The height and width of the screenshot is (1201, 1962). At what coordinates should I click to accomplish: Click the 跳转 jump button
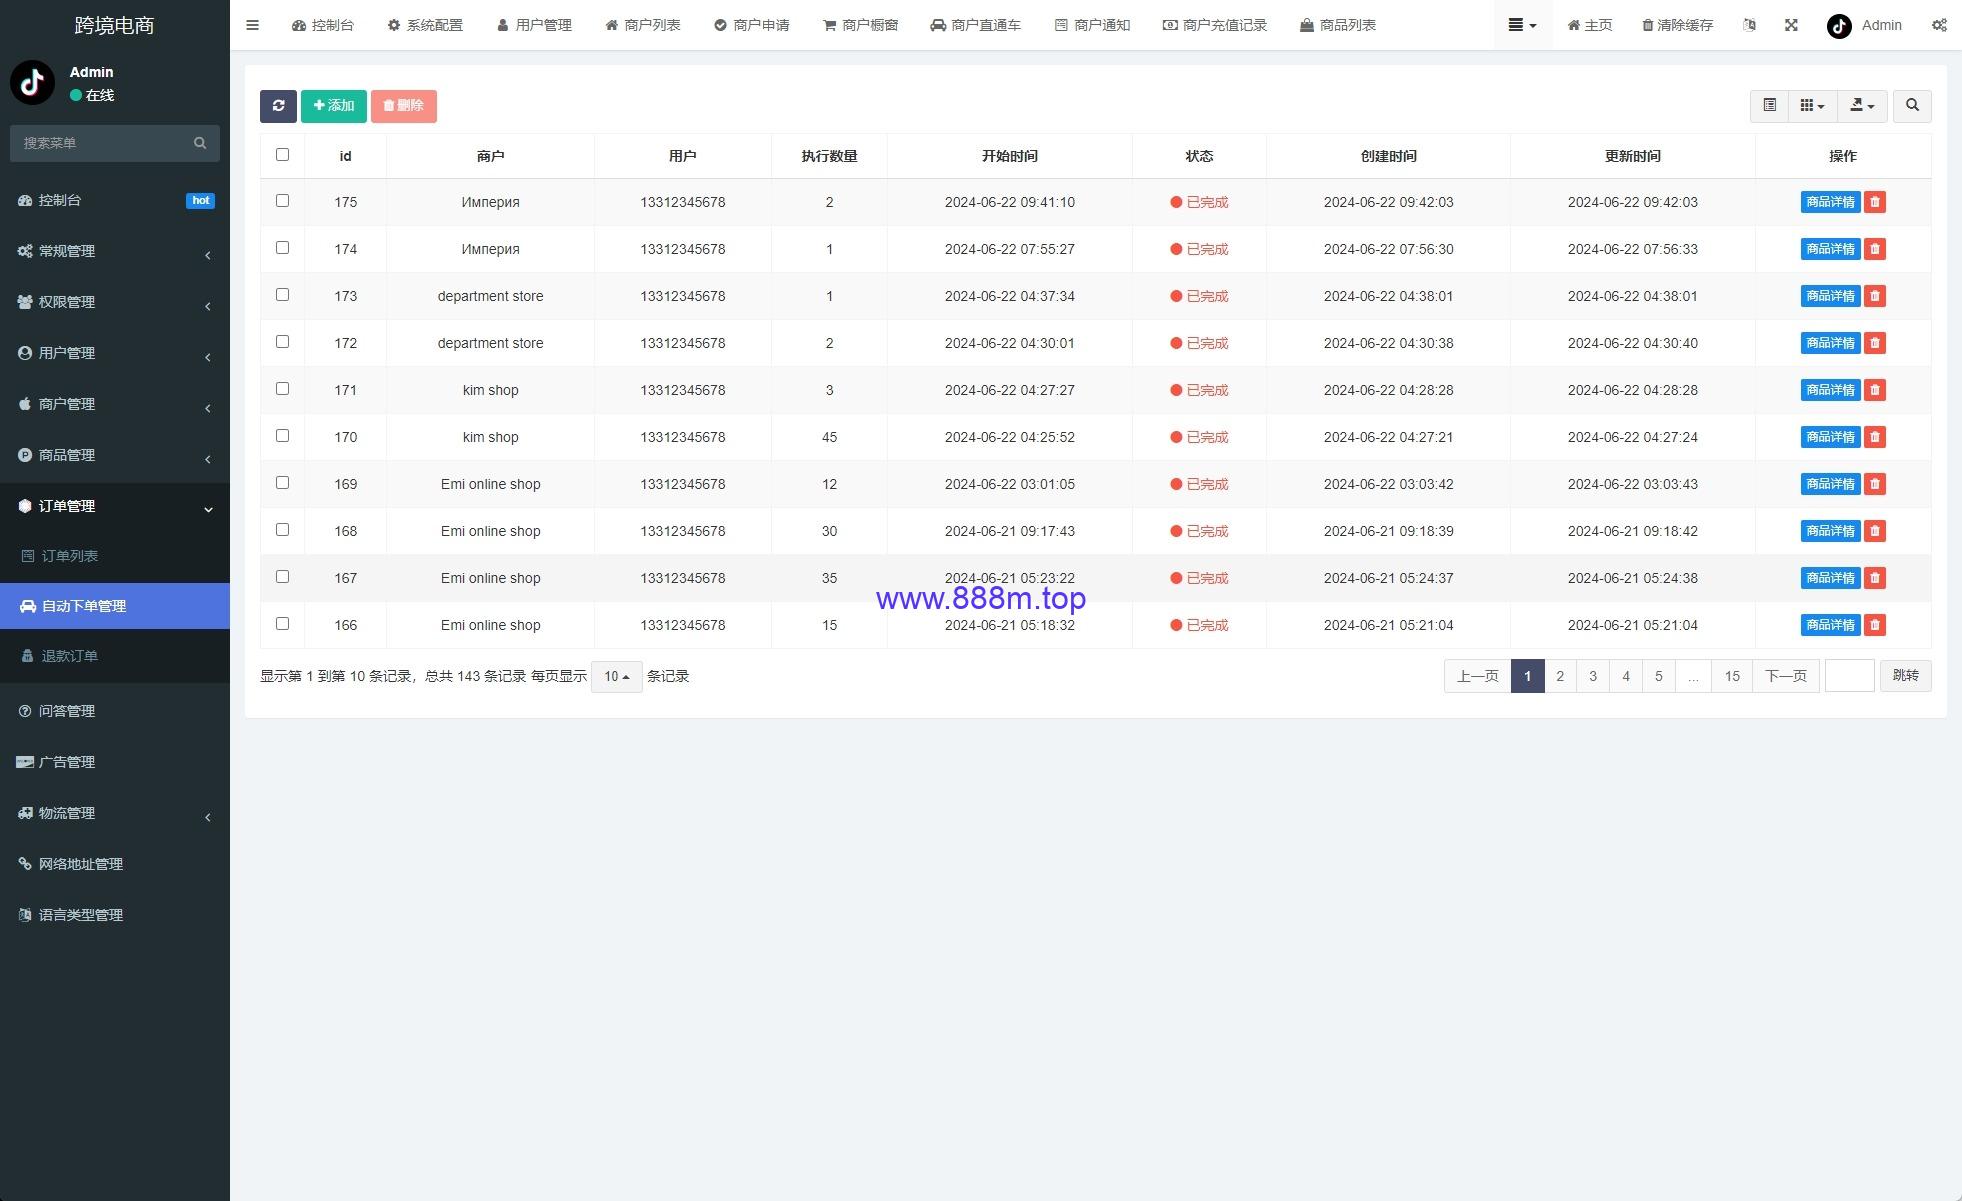(x=1905, y=676)
